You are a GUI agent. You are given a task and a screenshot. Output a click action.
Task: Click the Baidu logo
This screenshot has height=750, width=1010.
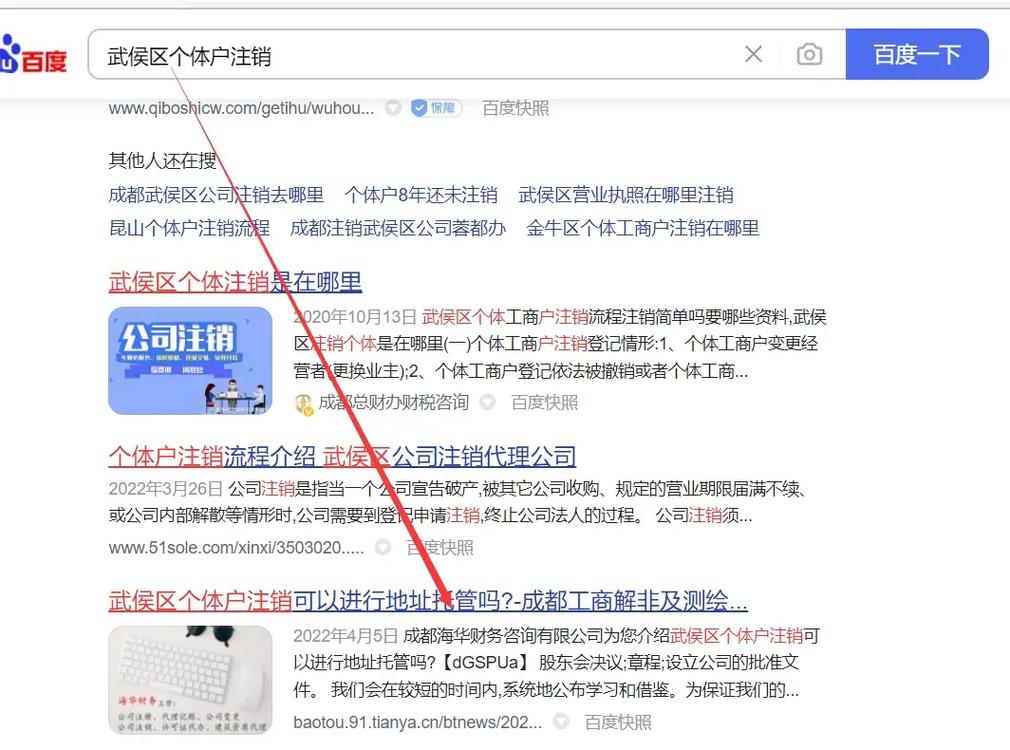pos(33,55)
